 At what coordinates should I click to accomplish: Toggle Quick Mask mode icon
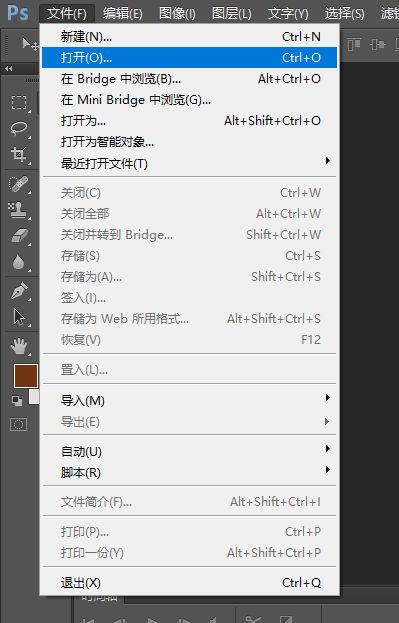point(18,424)
